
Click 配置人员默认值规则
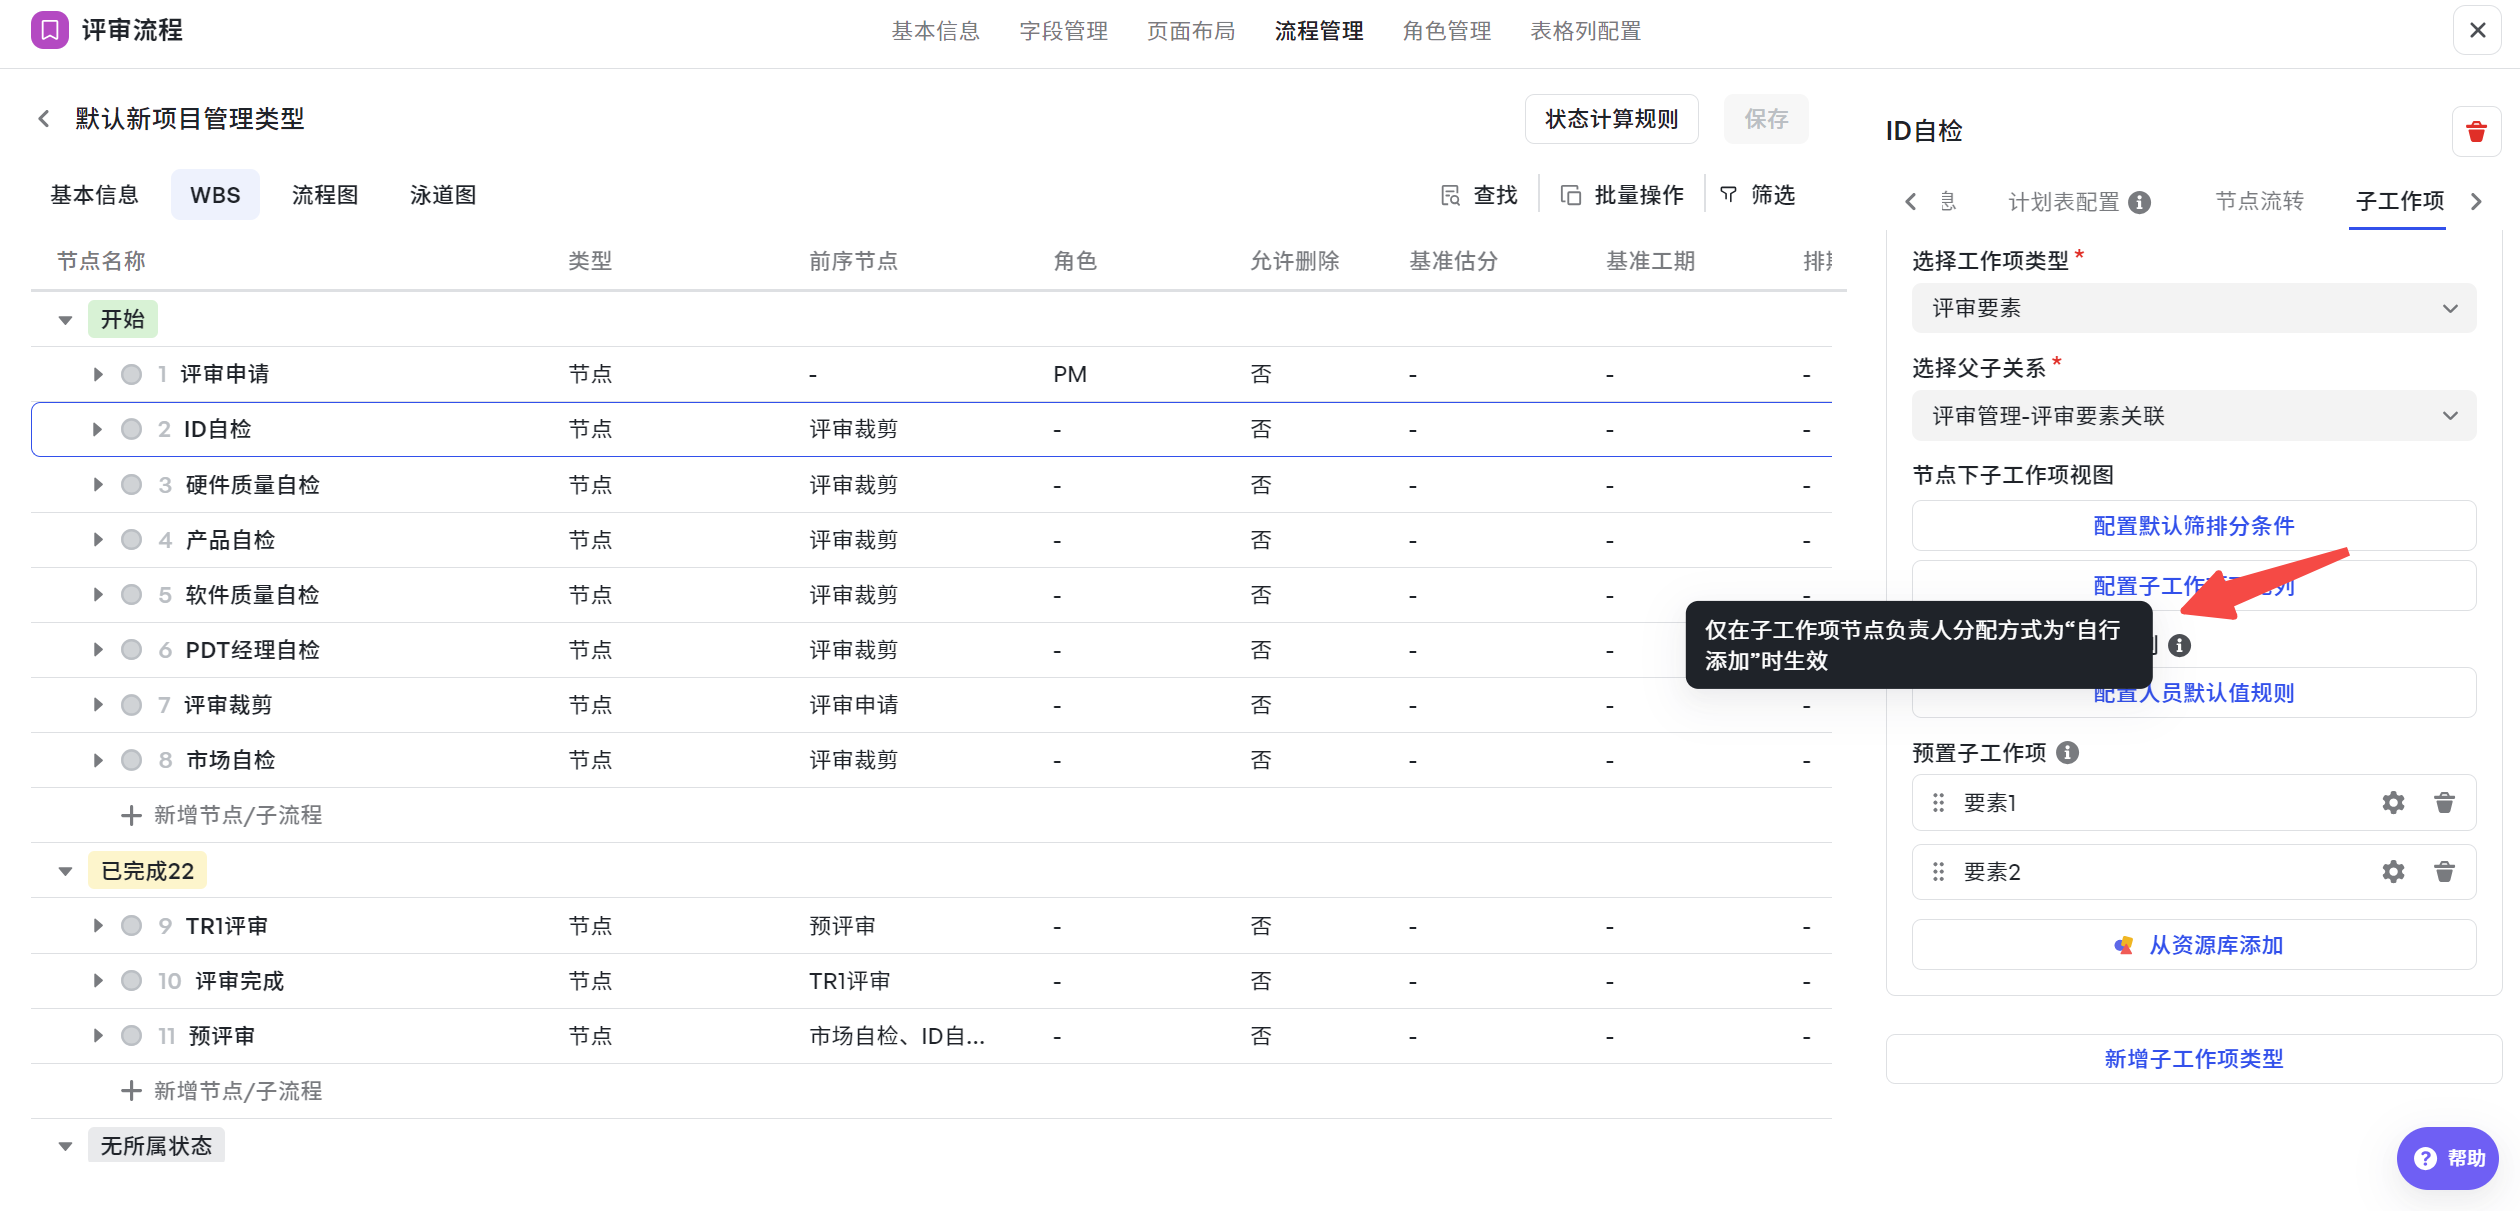point(2194,693)
